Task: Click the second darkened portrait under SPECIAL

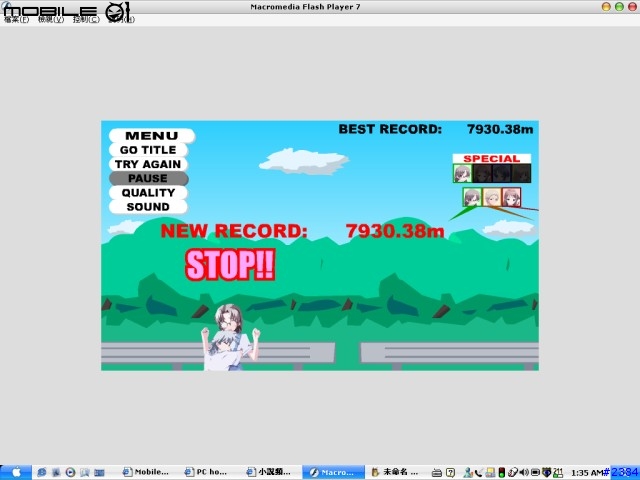Action: click(482, 173)
